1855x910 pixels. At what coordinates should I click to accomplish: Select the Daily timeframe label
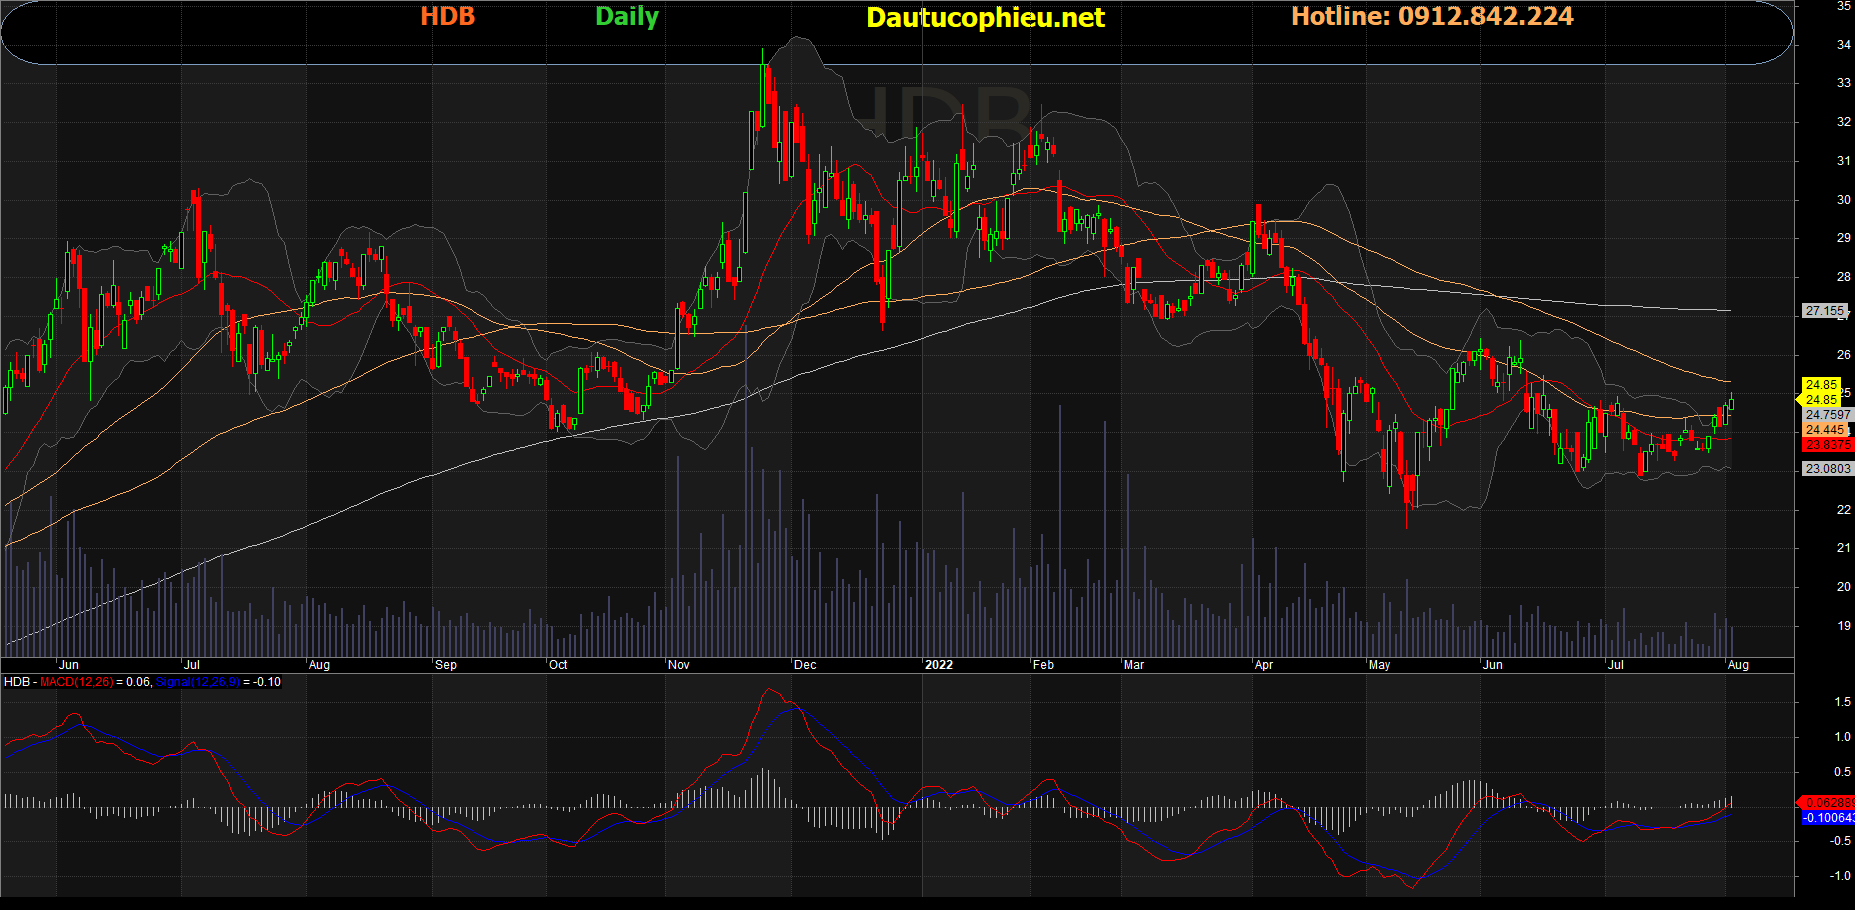click(627, 17)
